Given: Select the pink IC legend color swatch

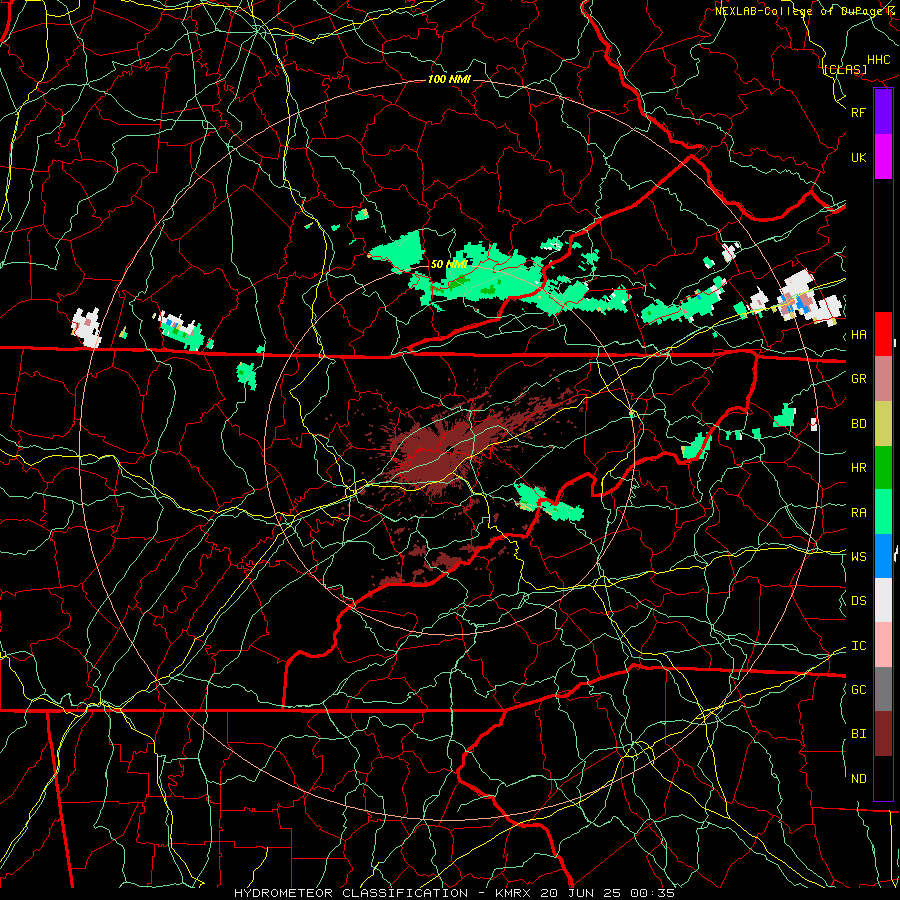Looking at the screenshot, I should coord(883,645).
